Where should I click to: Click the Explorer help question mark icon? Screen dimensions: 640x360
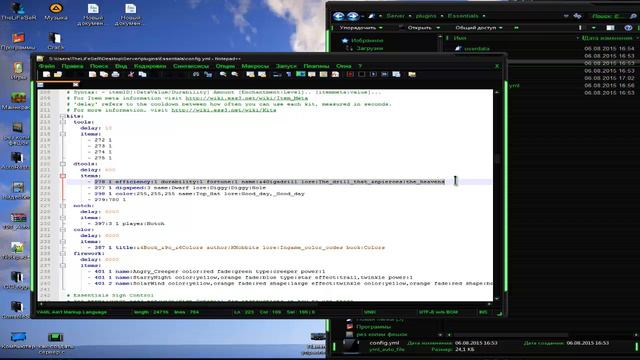(x=628, y=28)
